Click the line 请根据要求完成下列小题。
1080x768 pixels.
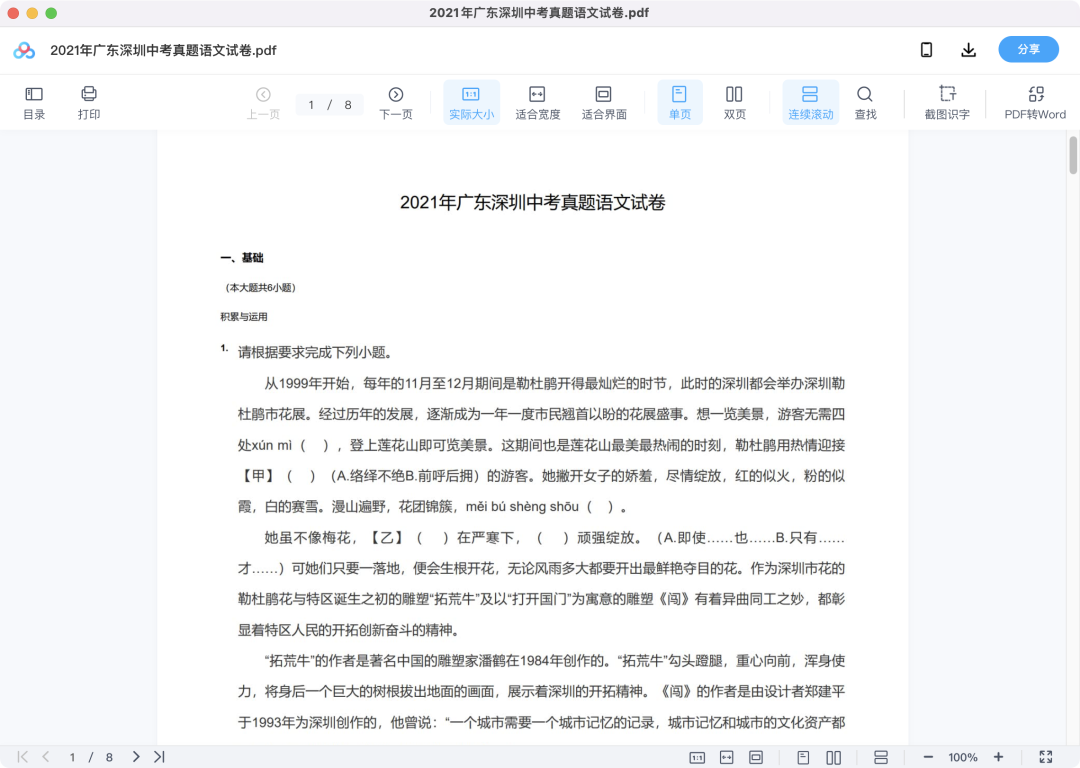[x=315, y=353]
